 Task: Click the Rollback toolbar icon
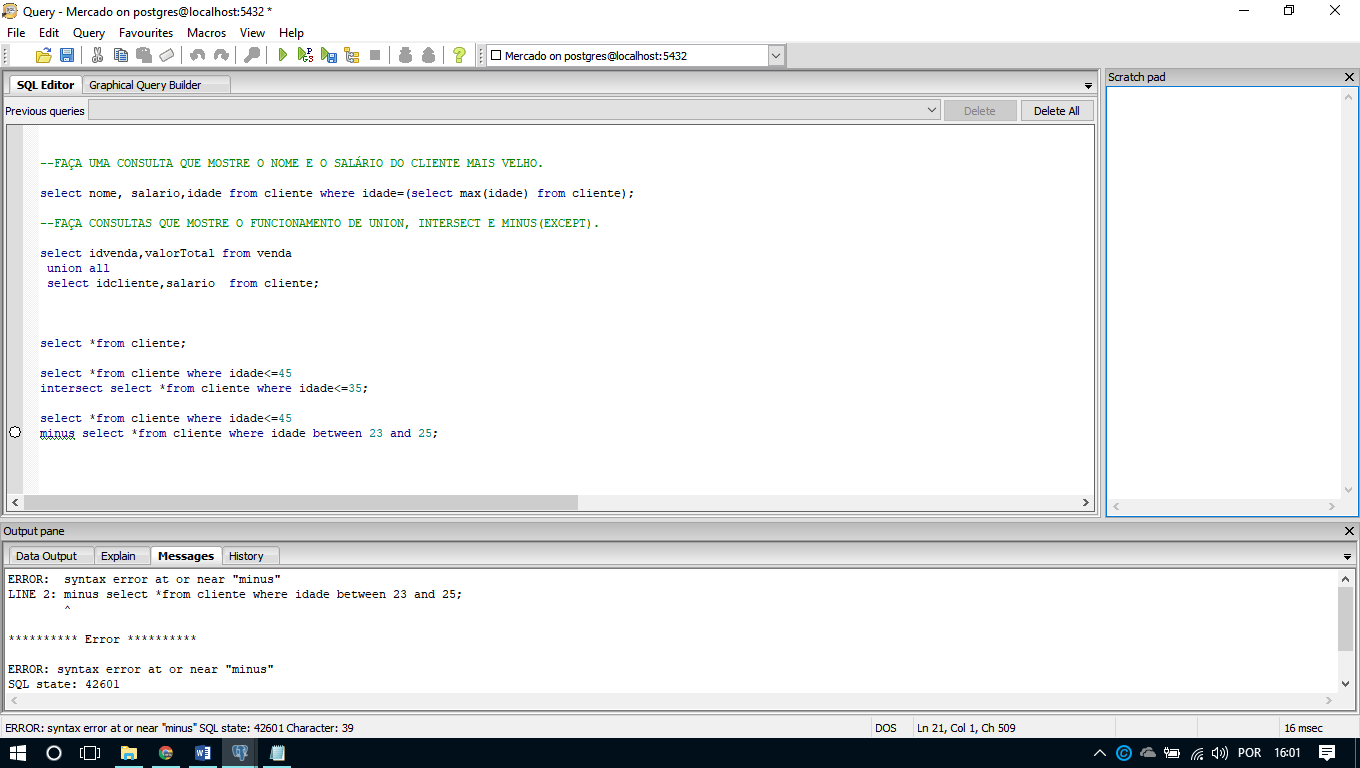[x=428, y=56]
